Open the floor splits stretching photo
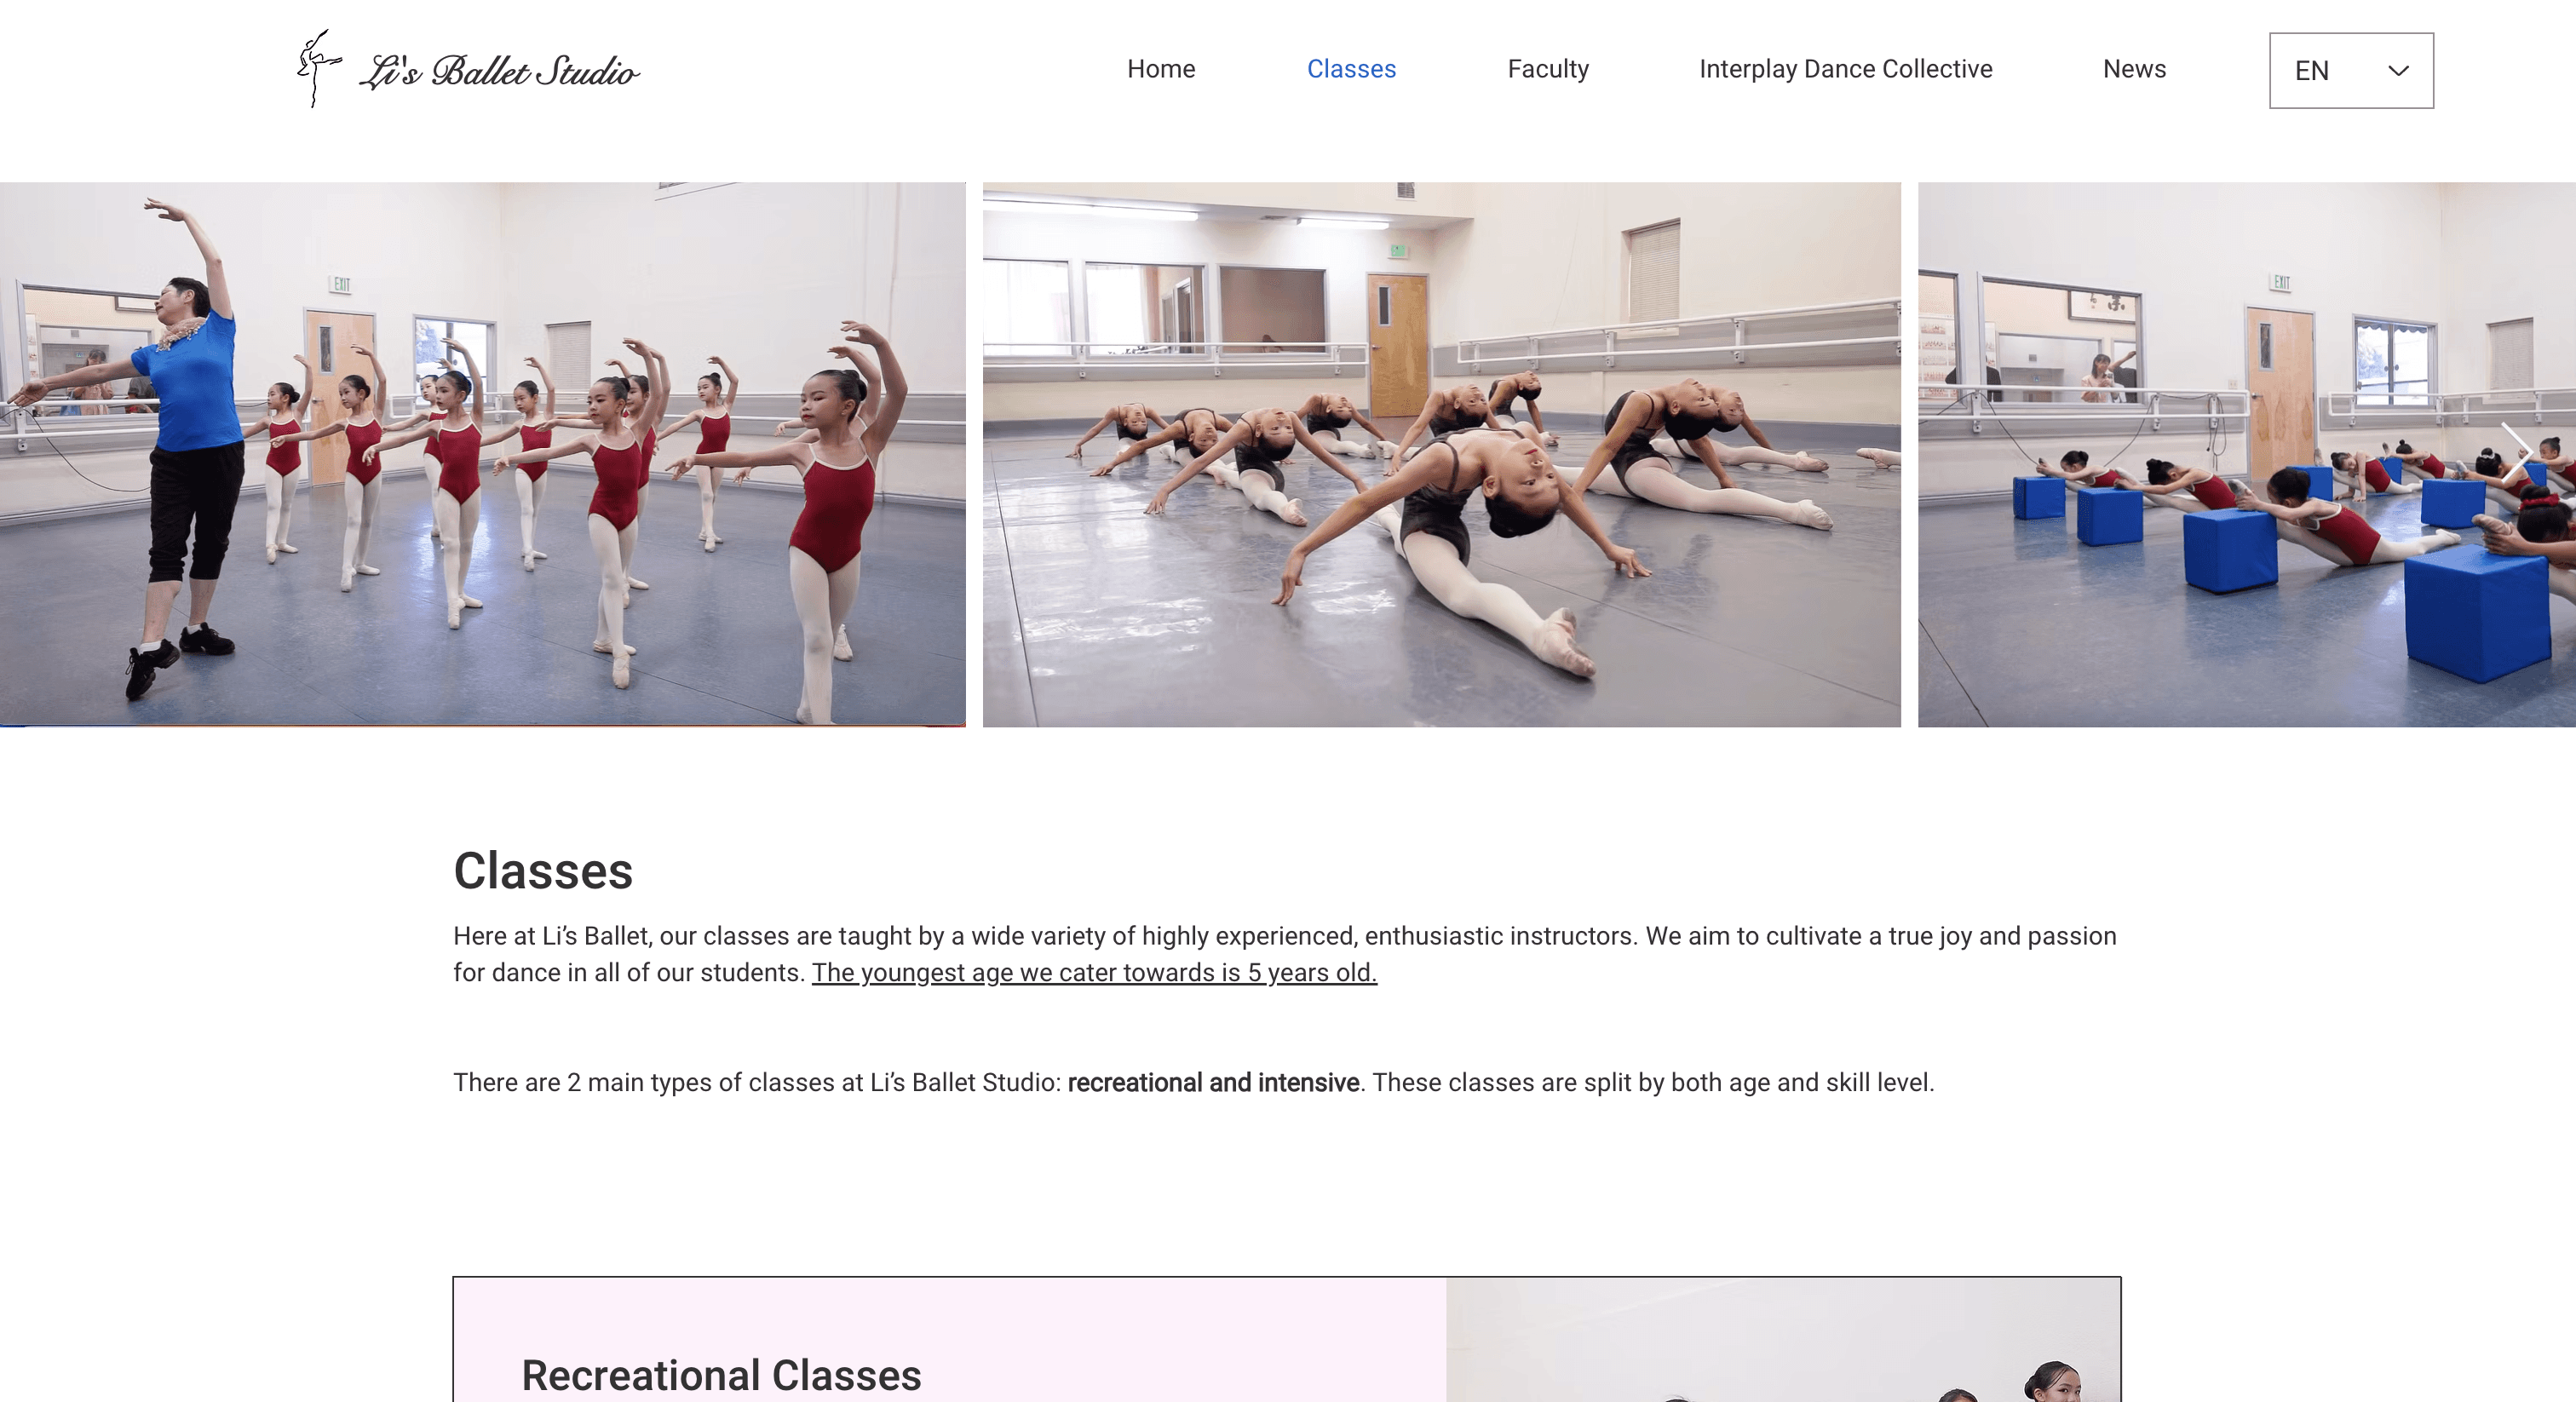This screenshot has height=1402, width=2576. click(1441, 454)
